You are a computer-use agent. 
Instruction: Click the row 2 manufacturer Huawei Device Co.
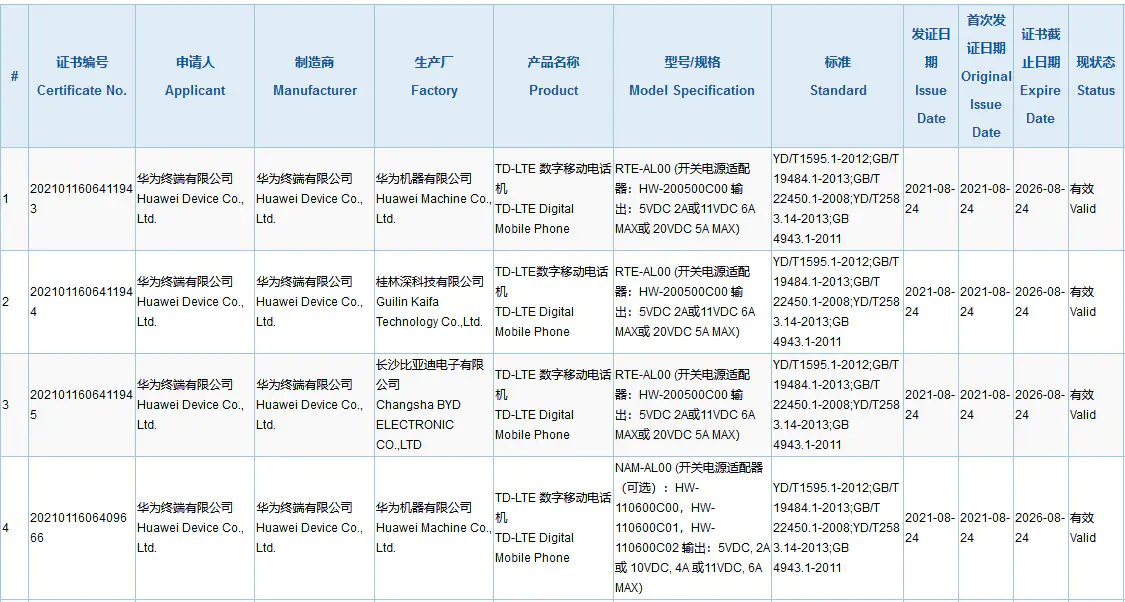314,302
